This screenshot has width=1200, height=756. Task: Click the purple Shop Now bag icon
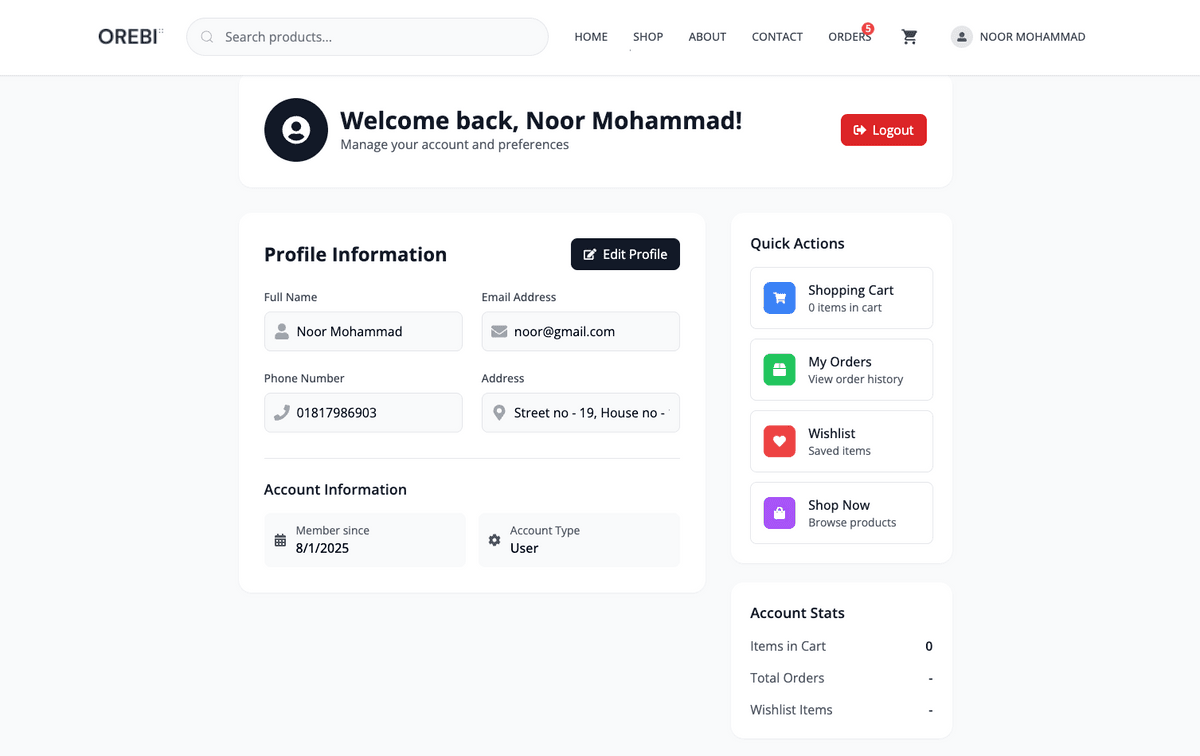pos(780,513)
